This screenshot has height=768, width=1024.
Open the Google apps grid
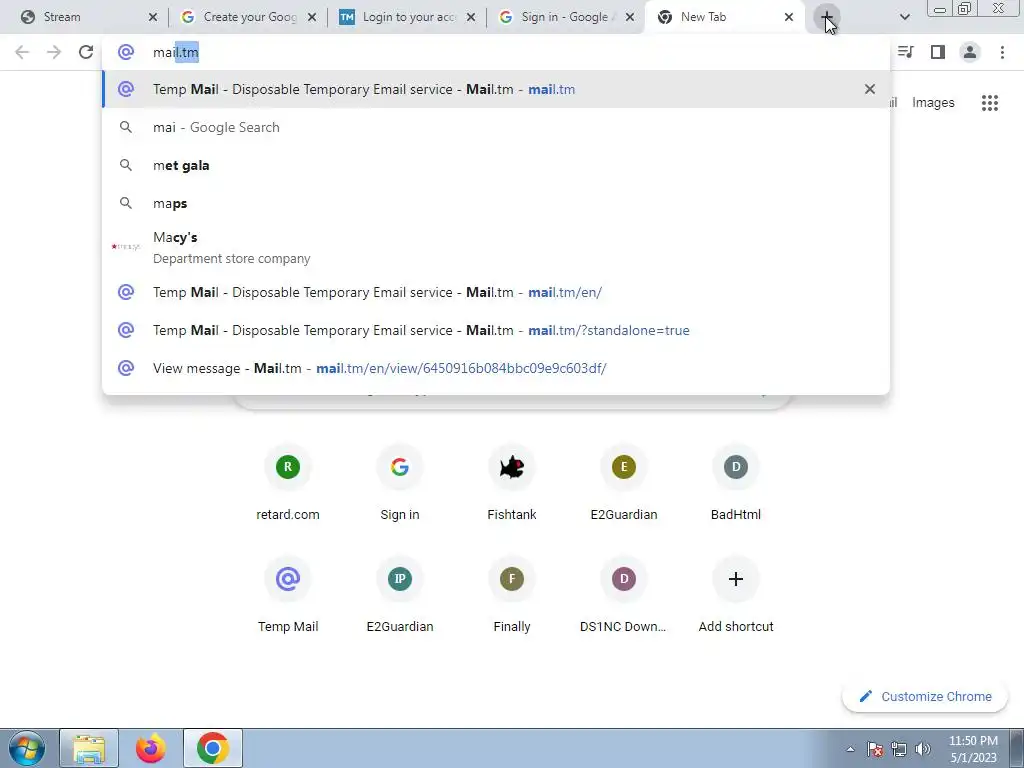pos(990,103)
